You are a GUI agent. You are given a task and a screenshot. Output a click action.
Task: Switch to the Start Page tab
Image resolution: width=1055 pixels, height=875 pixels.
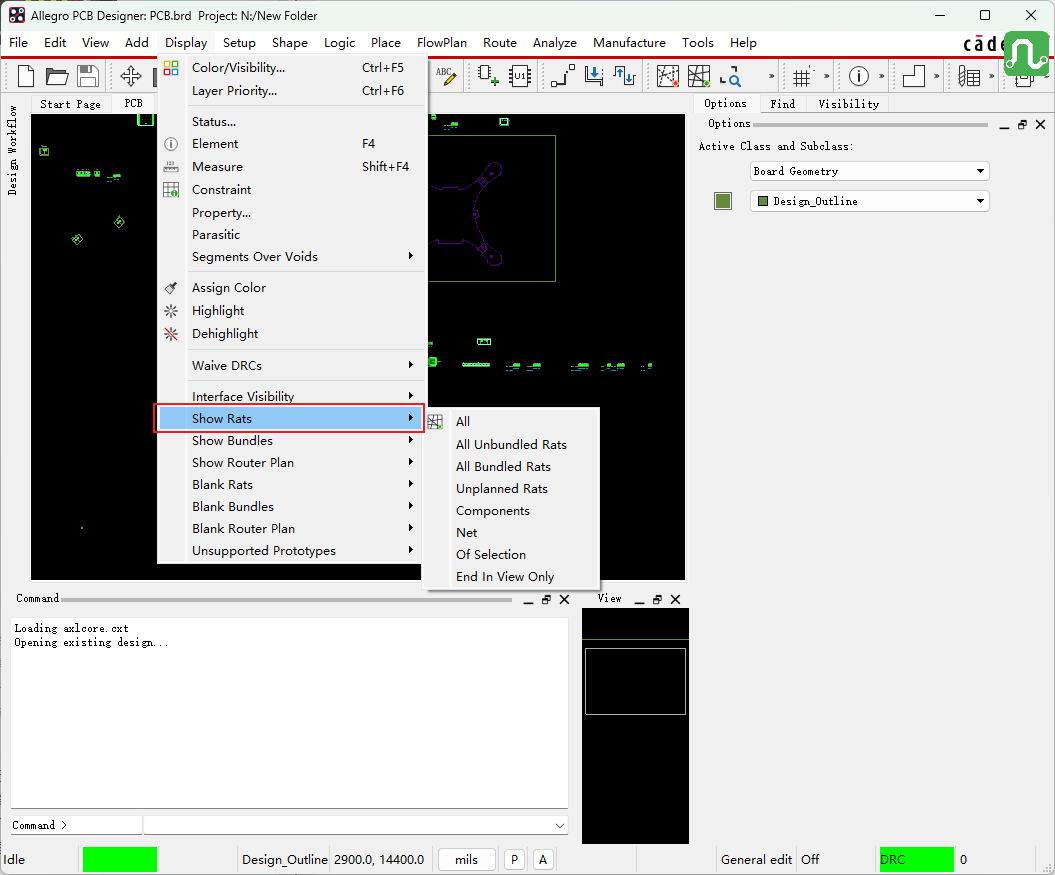click(x=70, y=104)
